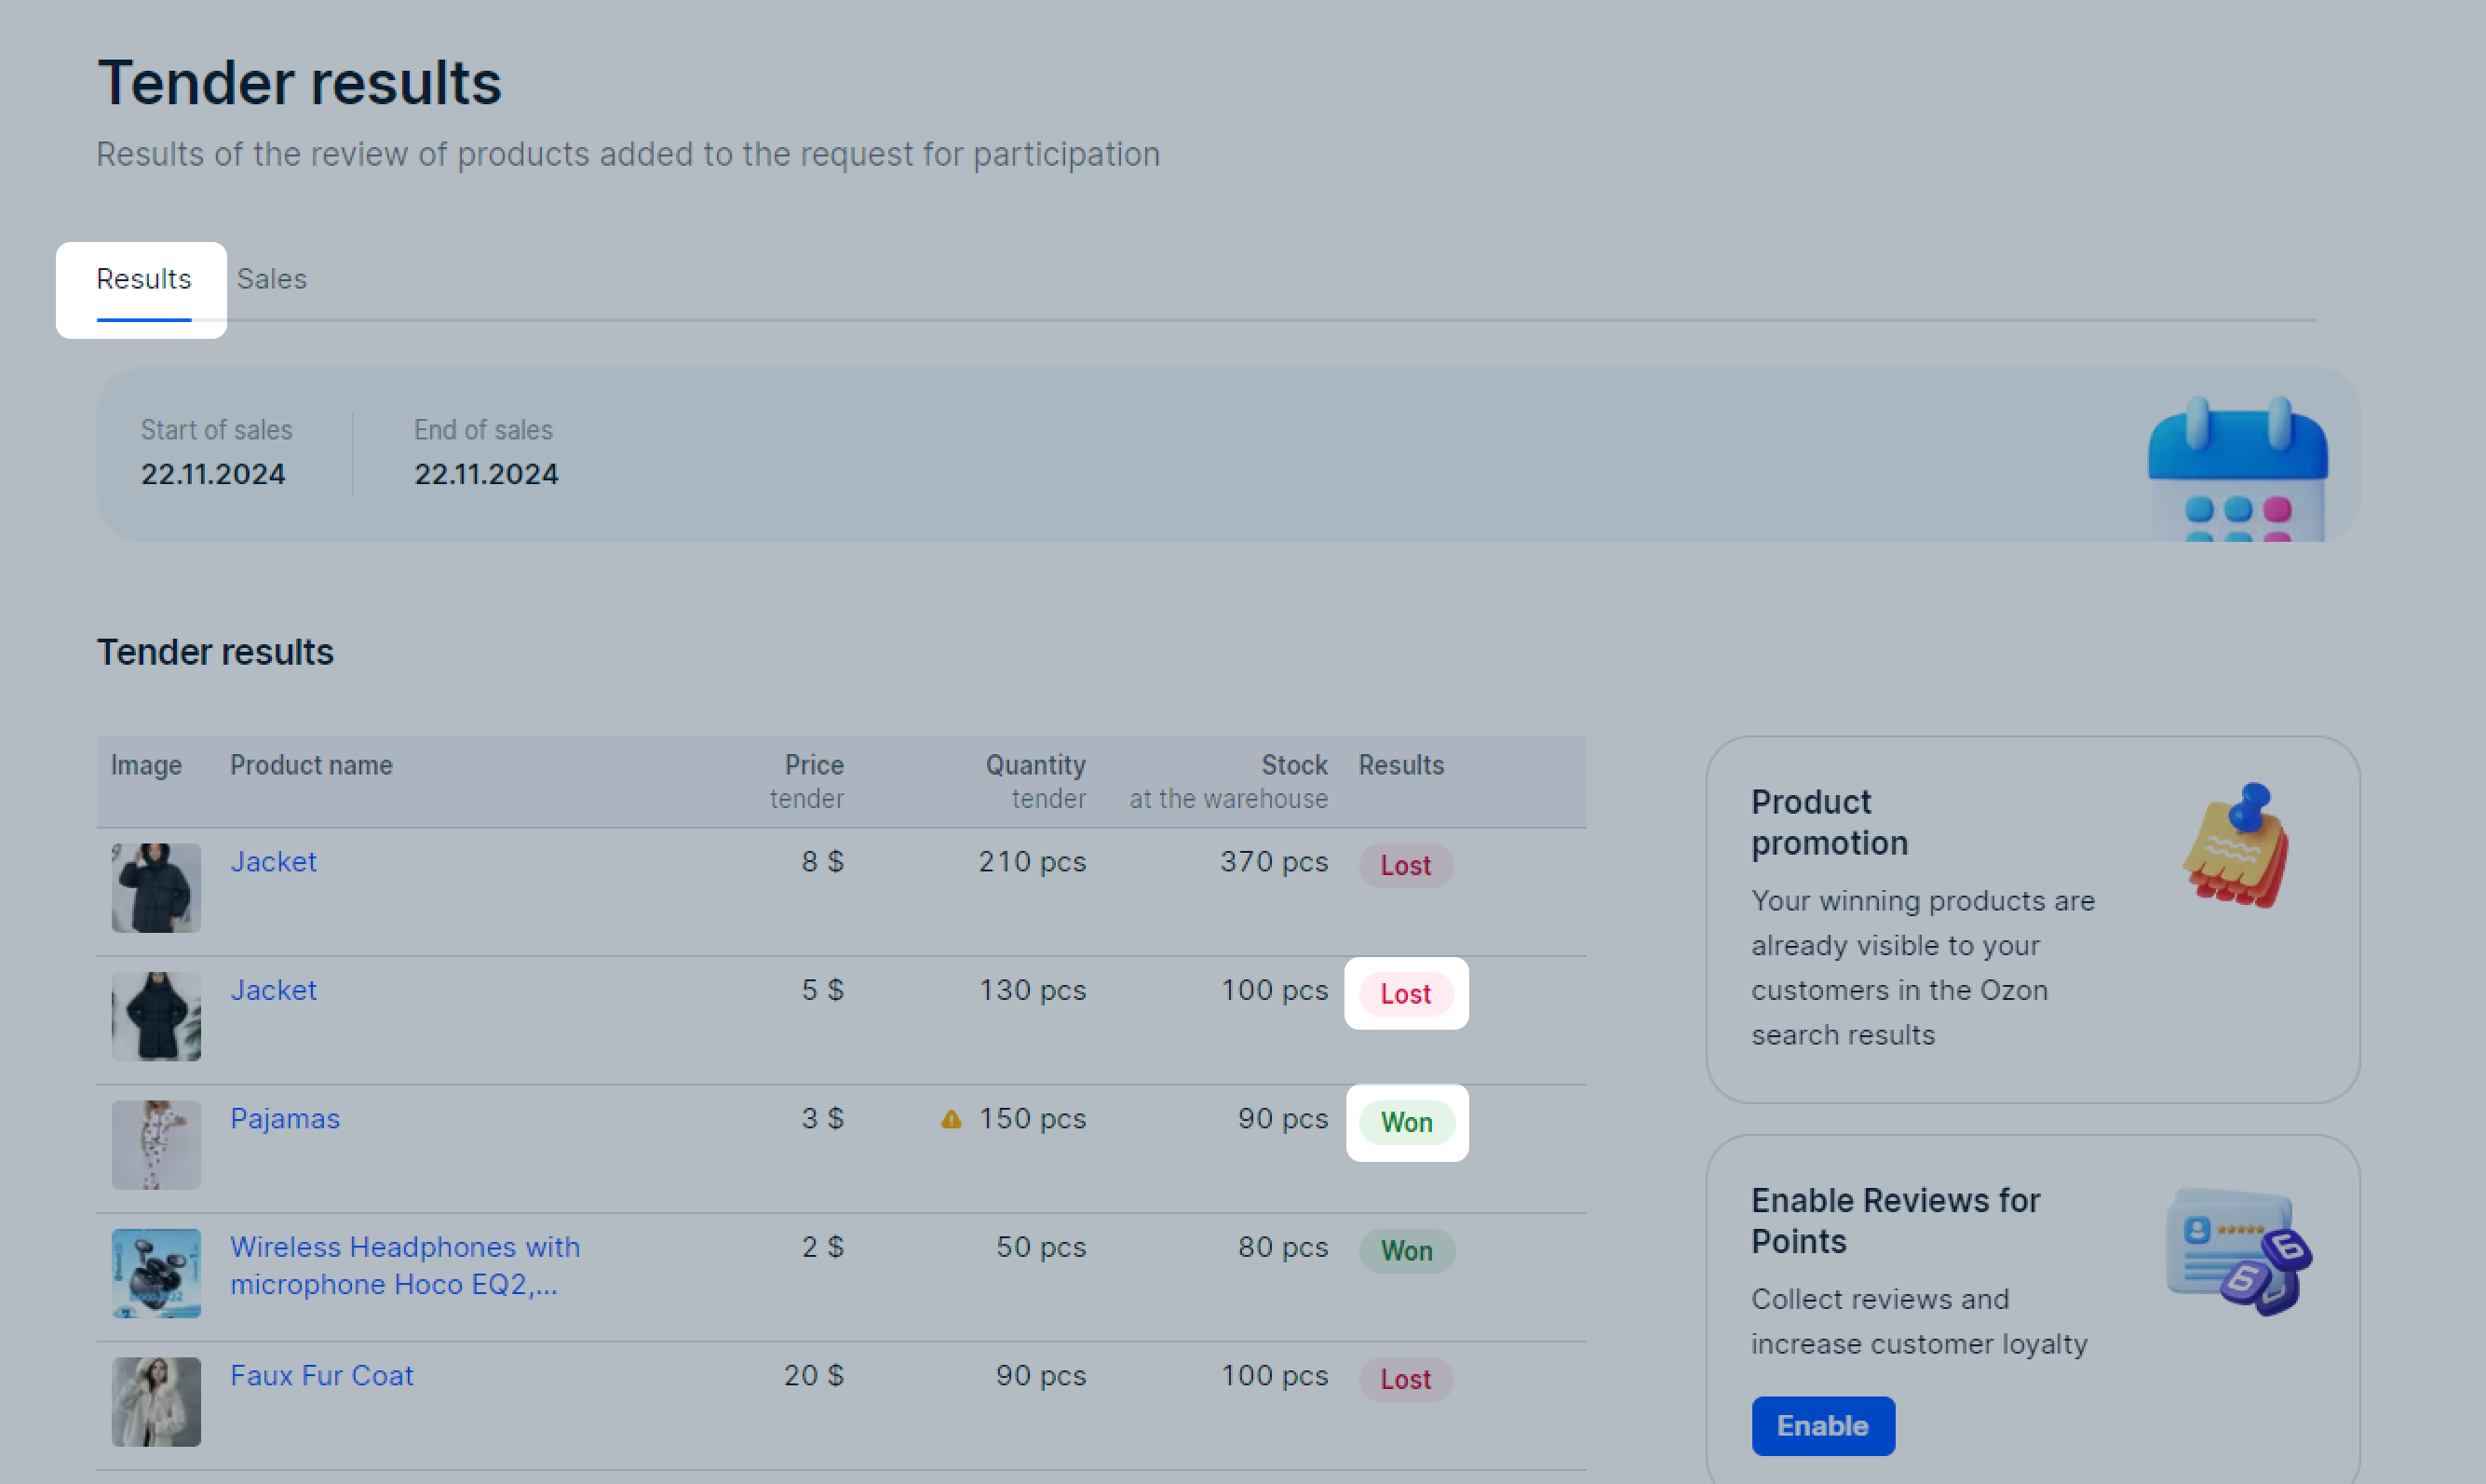
Task: Click the Lost badge in the 8 $ Jacket row
Action: (1406, 865)
